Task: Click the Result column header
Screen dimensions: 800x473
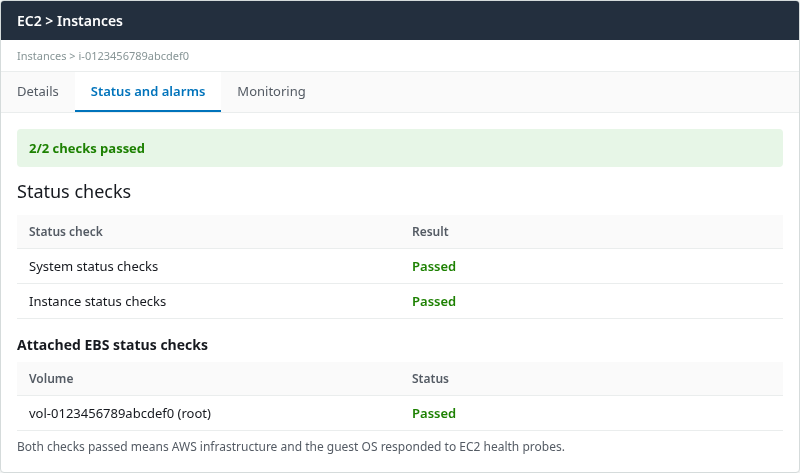Action: [430, 232]
